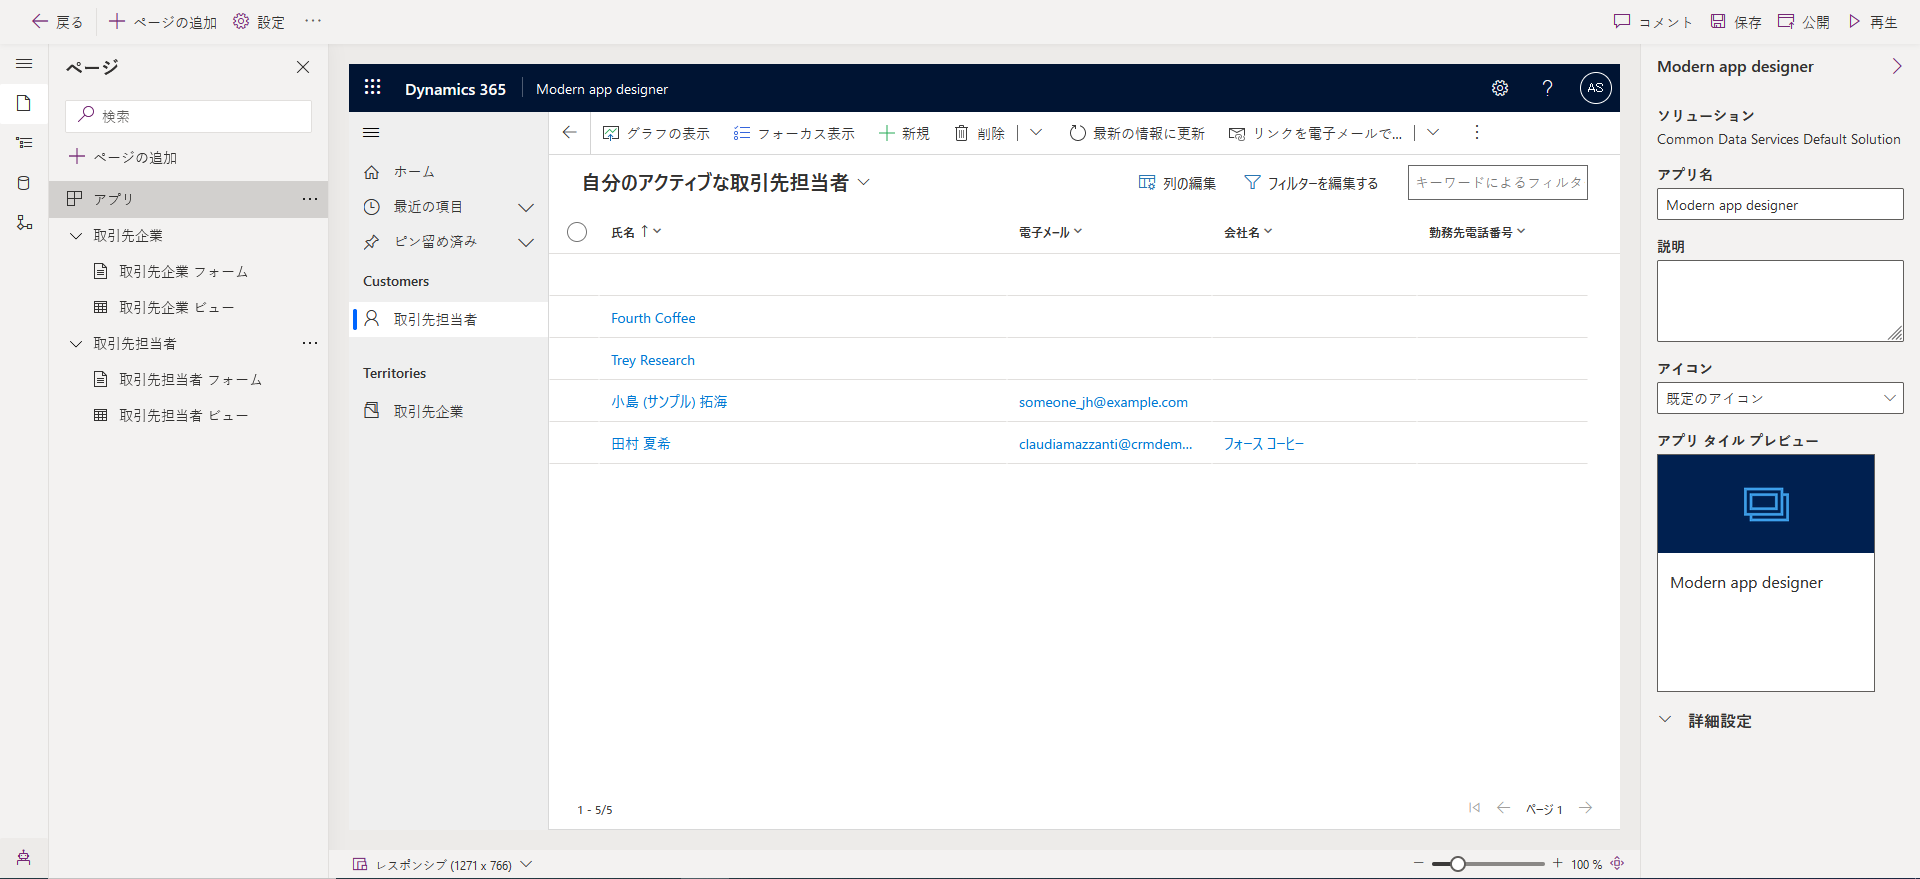The image size is (1920, 879).
Task: Click the 削除 delete command
Action: coord(979,133)
